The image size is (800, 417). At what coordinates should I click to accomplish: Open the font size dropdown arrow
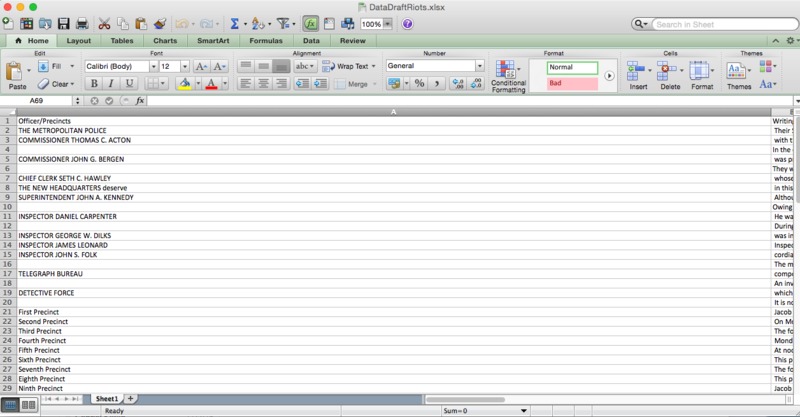(185, 66)
